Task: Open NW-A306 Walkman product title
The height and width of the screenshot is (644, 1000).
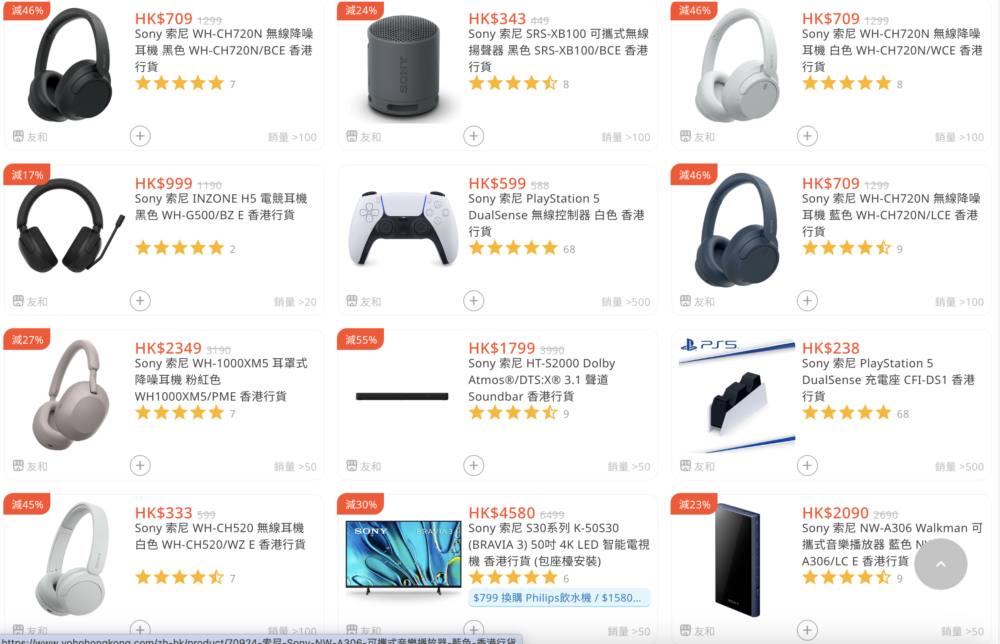Action: click(x=892, y=545)
